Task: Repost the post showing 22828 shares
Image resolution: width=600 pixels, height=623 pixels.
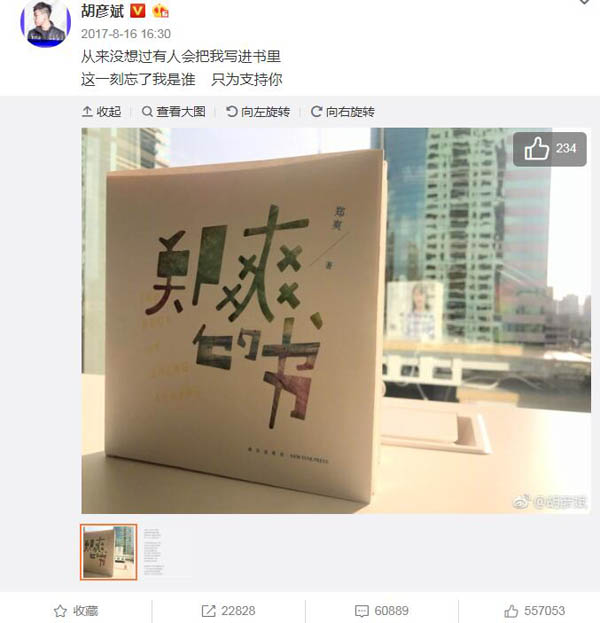Action: tap(228, 611)
